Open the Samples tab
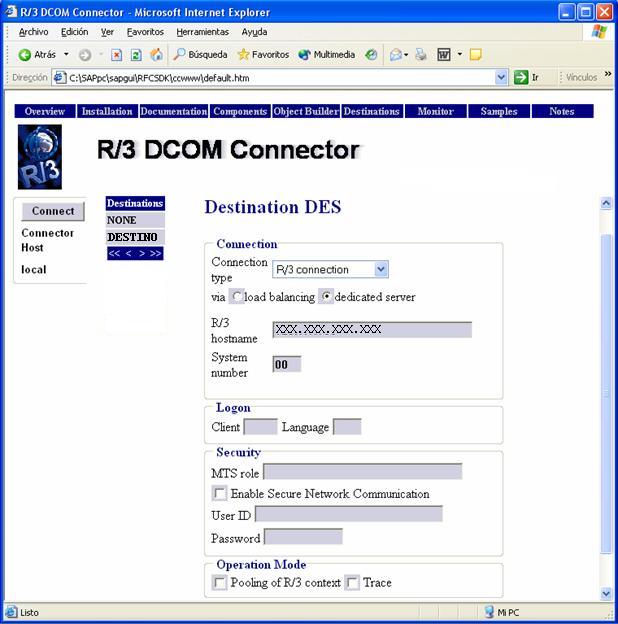Screen dimensions: 618x624 pos(499,111)
